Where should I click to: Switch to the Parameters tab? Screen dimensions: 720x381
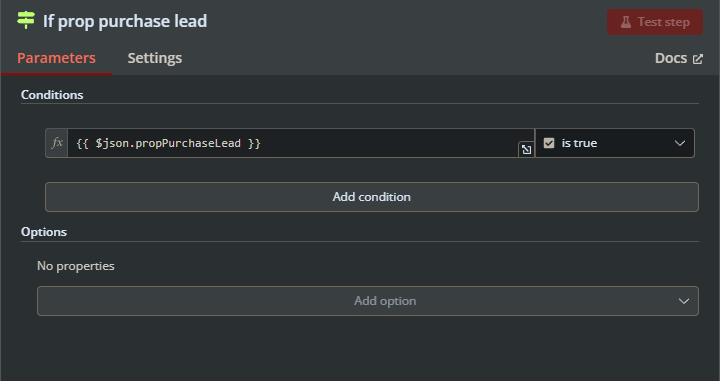pos(56,58)
